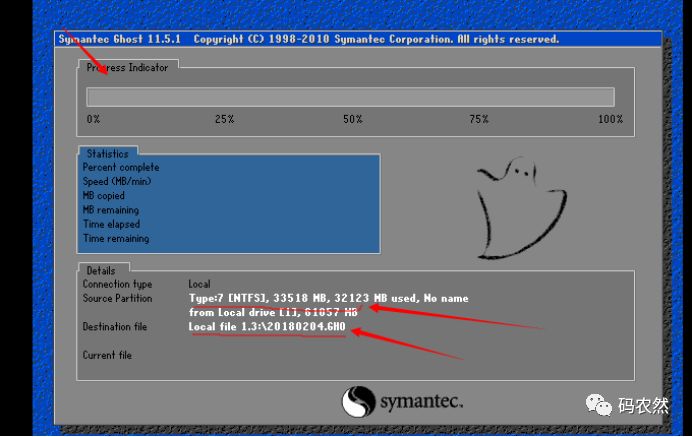Image resolution: width=692 pixels, height=437 pixels.
Task: Click the progress bar in Progress Indicator
Action: point(350,97)
